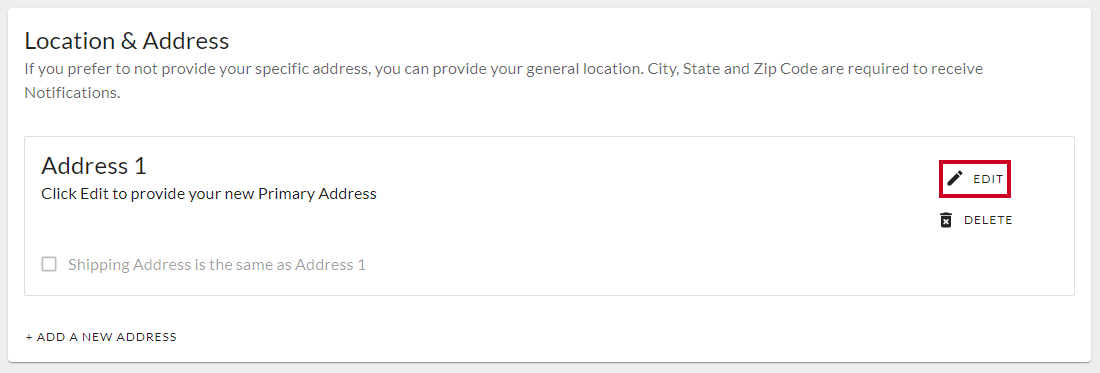Open the Add a New Address link

(x=101, y=337)
